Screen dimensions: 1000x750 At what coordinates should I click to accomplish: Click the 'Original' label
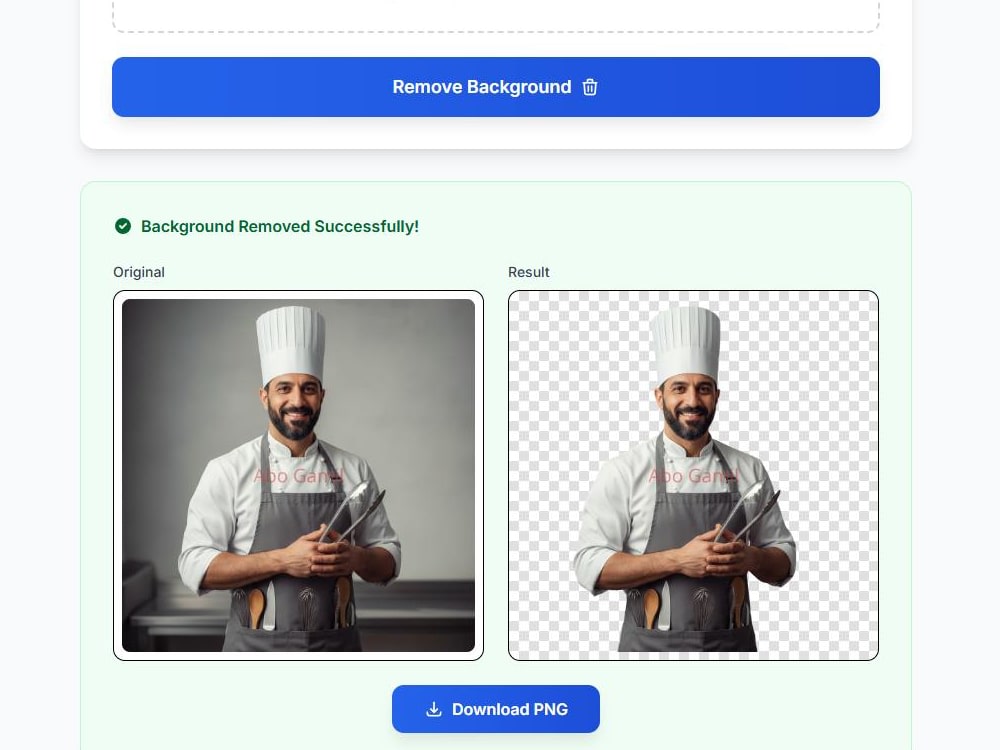click(x=139, y=272)
